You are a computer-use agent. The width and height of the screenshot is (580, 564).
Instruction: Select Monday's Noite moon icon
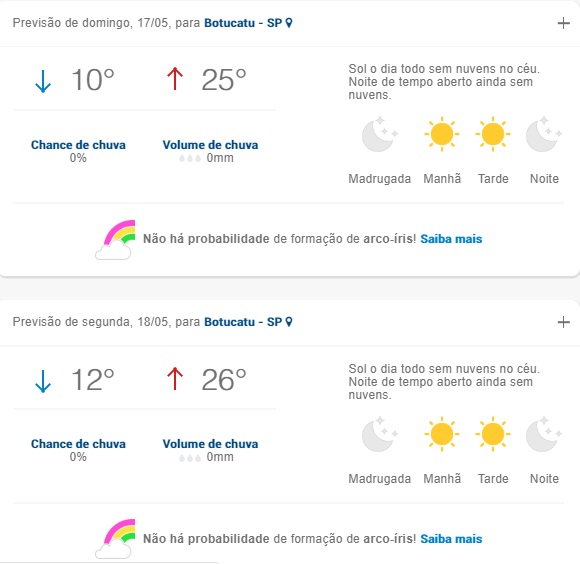coord(544,434)
